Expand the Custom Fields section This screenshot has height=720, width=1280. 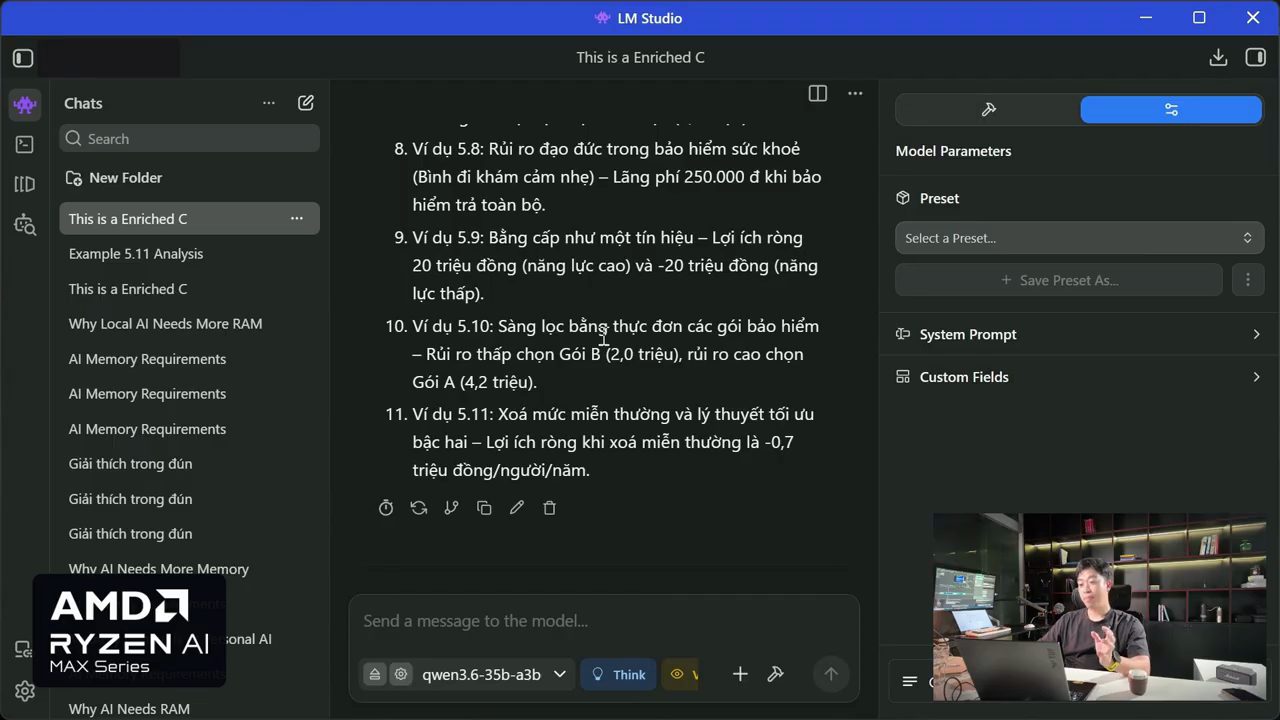(x=1079, y=377)
